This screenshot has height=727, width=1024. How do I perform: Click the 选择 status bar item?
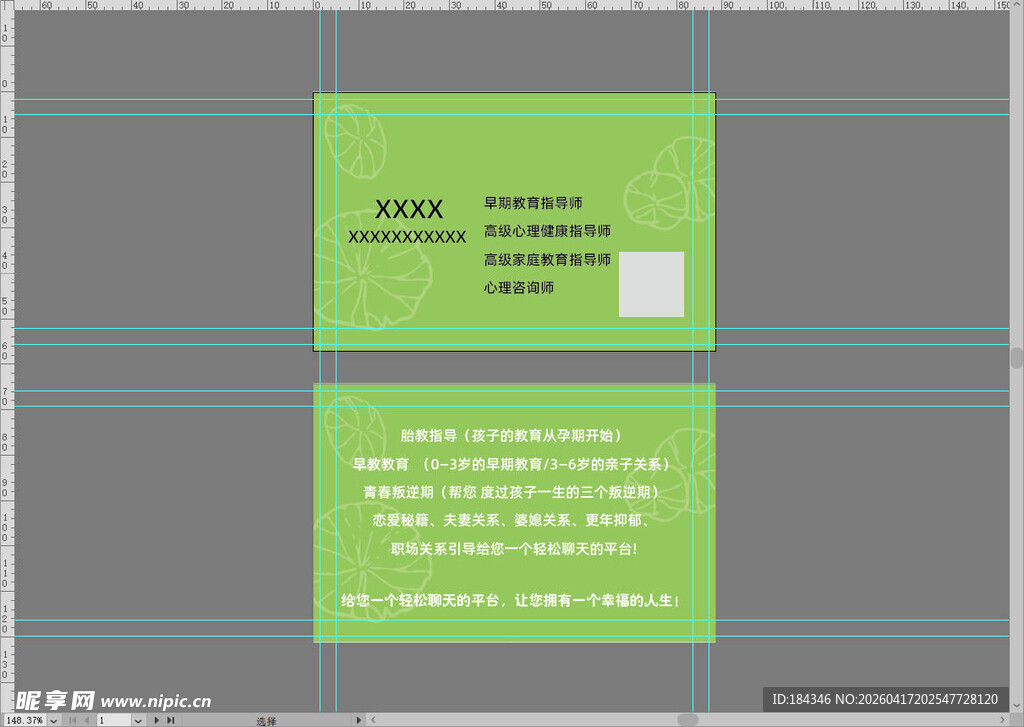coord(266,719)
